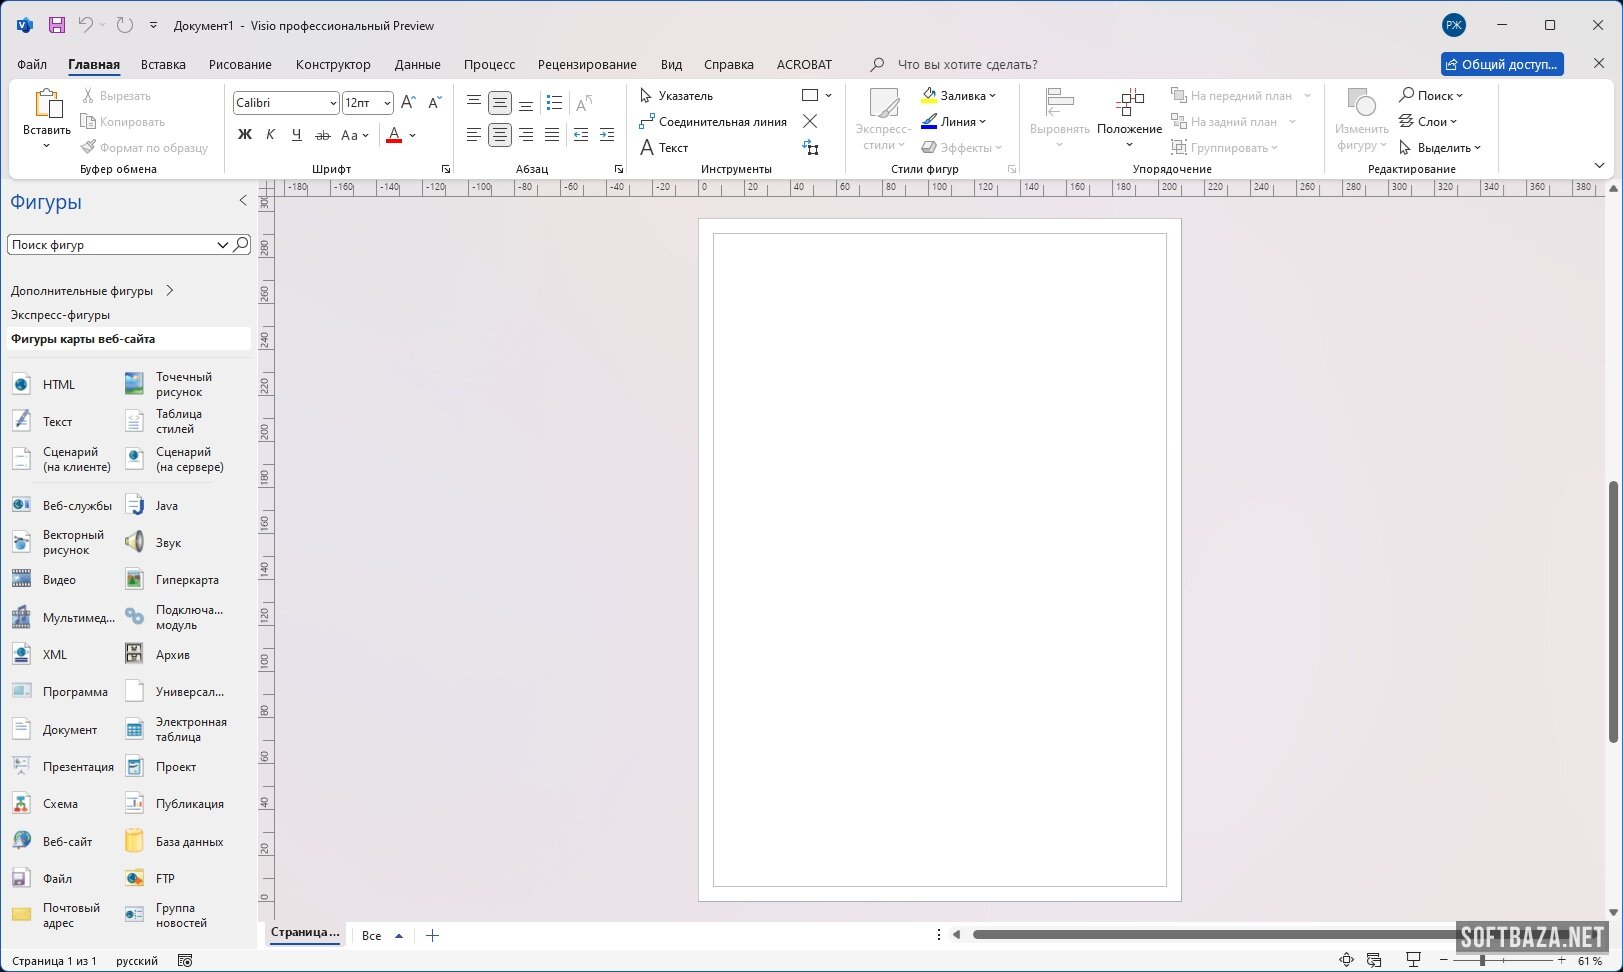
Task: Click the save icon in title bar
Action: pos(57,25)
